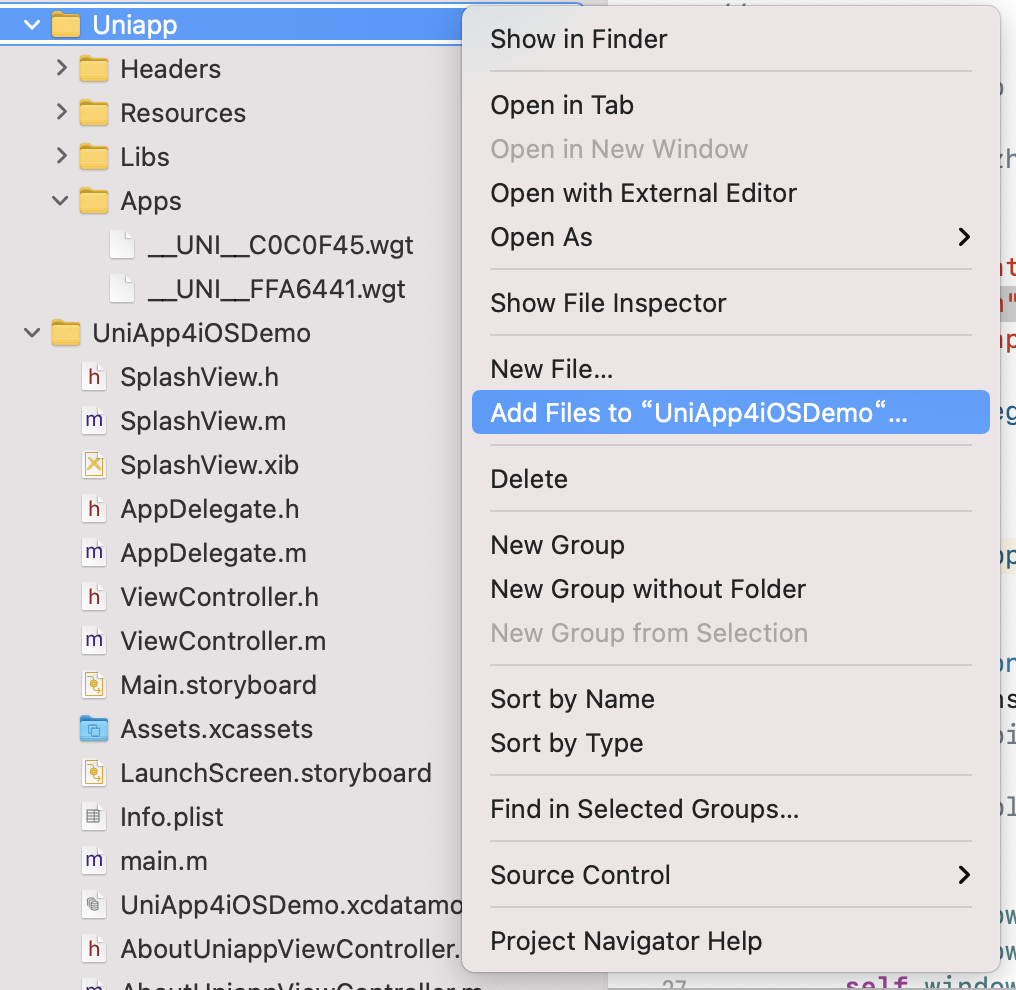The width and height of the screenshot is (1016, 990).
Task: Select Info.plist file name
Action: click(172, 818)
